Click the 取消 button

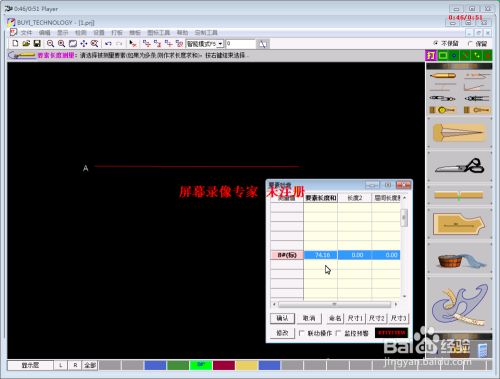click(x=309, y=318)
